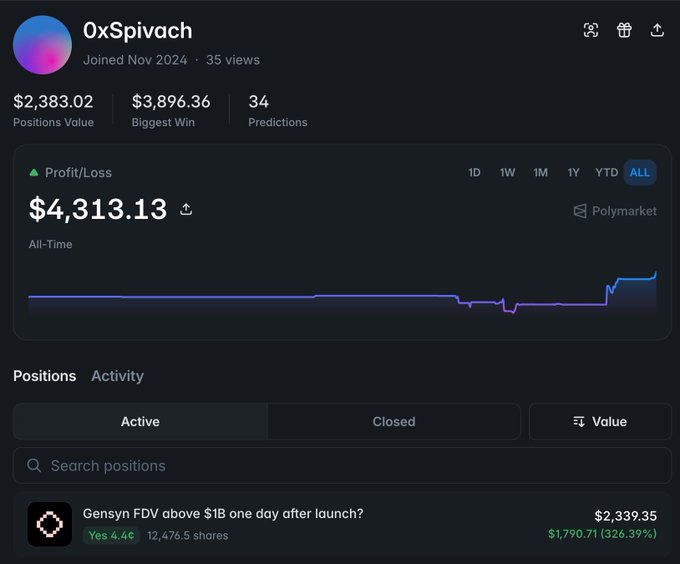This screenshot has width=680, height=564.
Task: Switch to the Positions tab
Action: (x=45, y=376)
